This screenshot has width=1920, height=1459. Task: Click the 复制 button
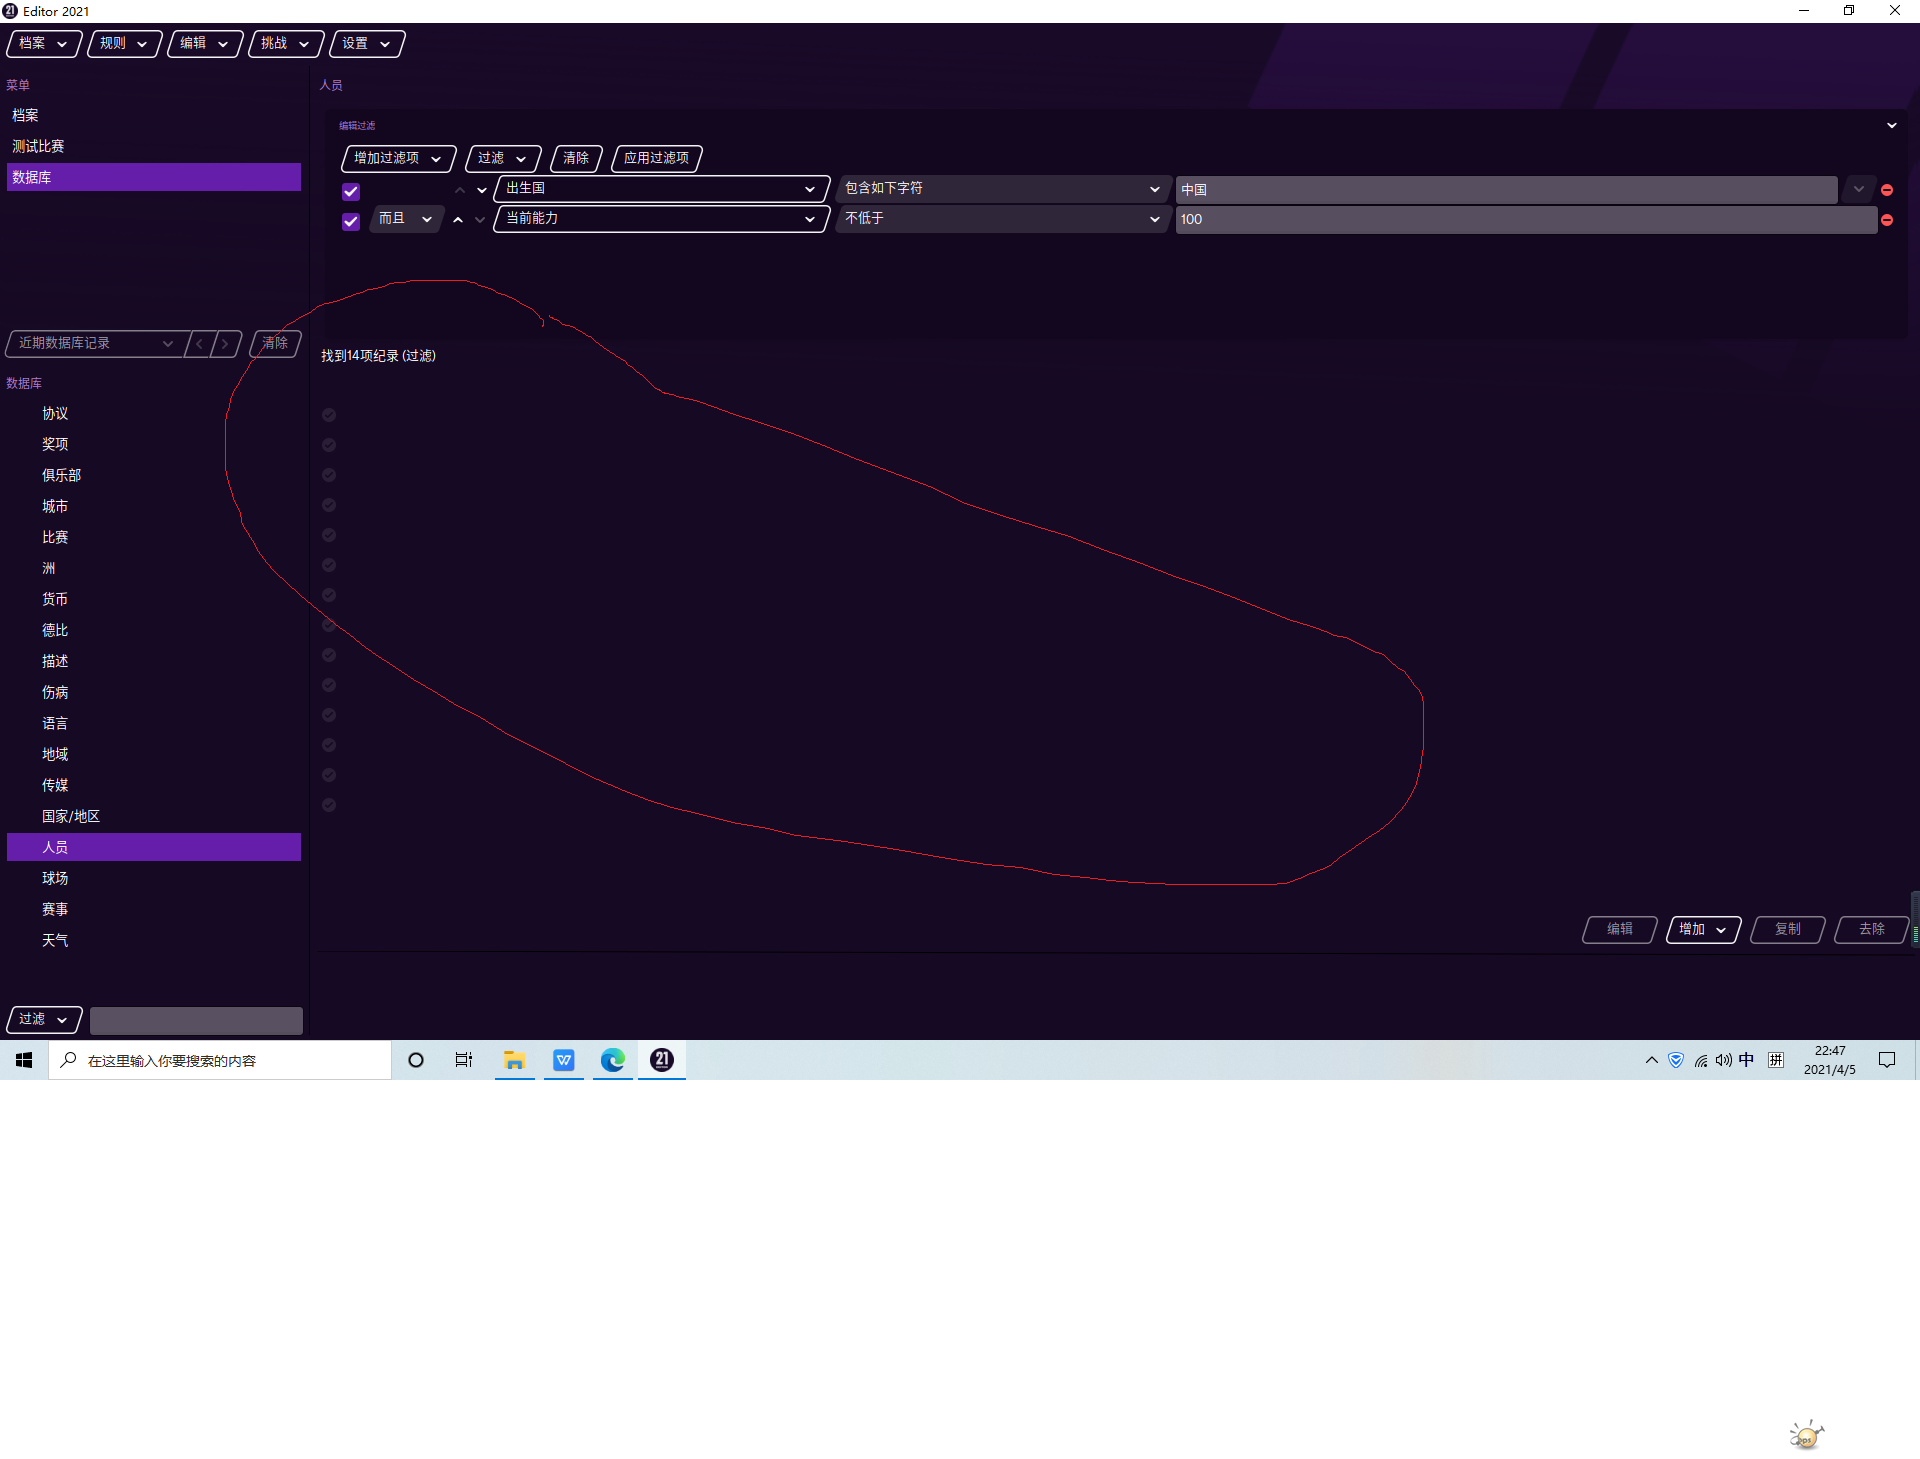coord(1787,930)
